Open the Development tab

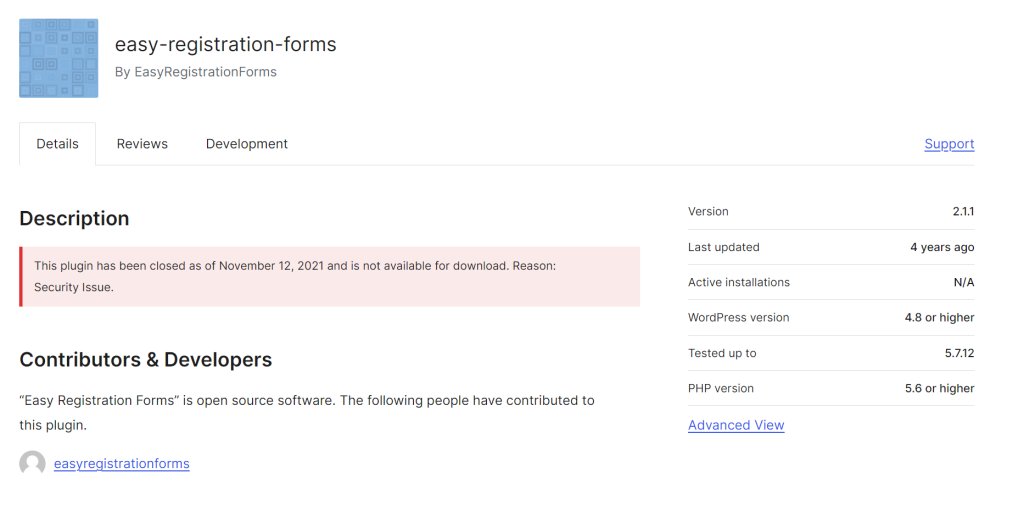tap(246, 144)
